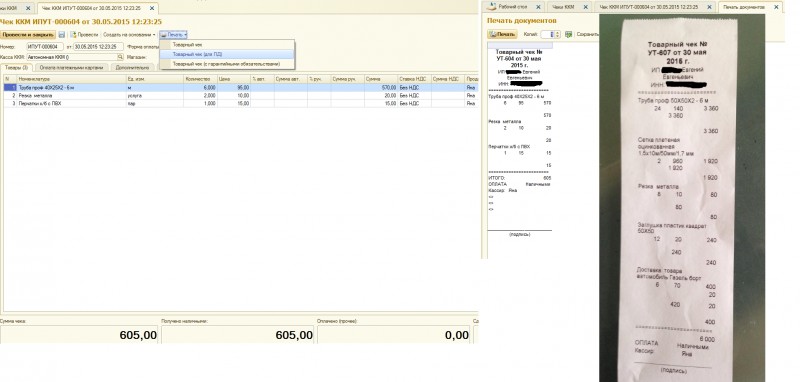Click the Касса ККМ field Автономная ККМ
800x382 pixels.
pyautogui.click(x=72, y=57)
